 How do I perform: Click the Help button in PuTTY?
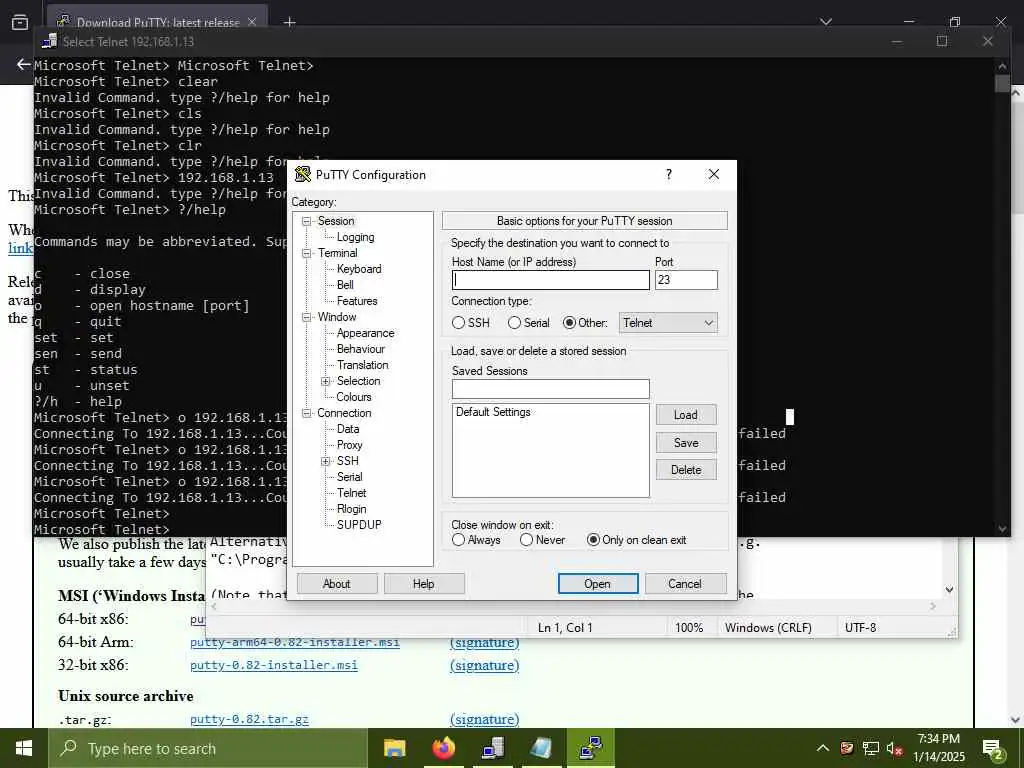(424, 584)
